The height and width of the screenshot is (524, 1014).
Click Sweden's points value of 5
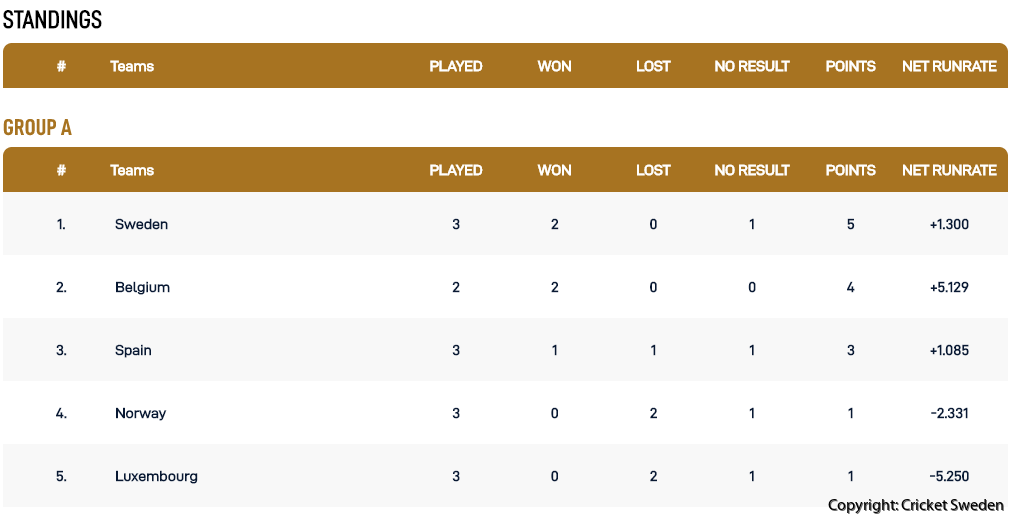[851, 224]
